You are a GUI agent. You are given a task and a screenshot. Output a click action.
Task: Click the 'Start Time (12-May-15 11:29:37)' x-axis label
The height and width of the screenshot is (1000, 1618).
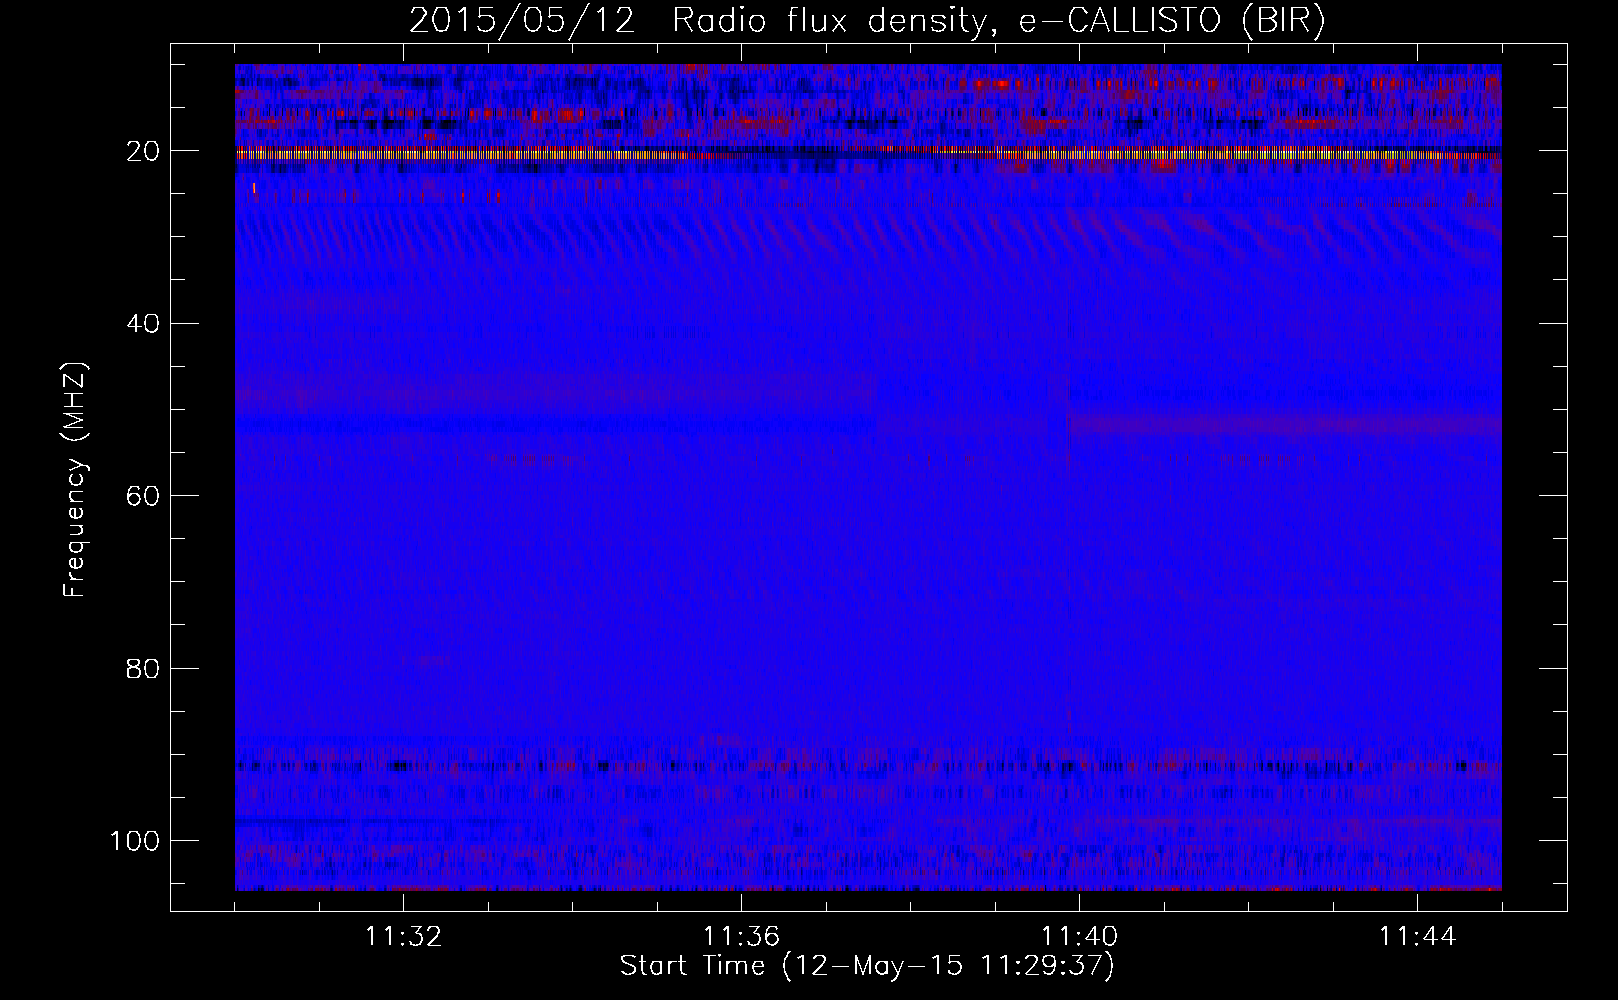click(867, 966)
